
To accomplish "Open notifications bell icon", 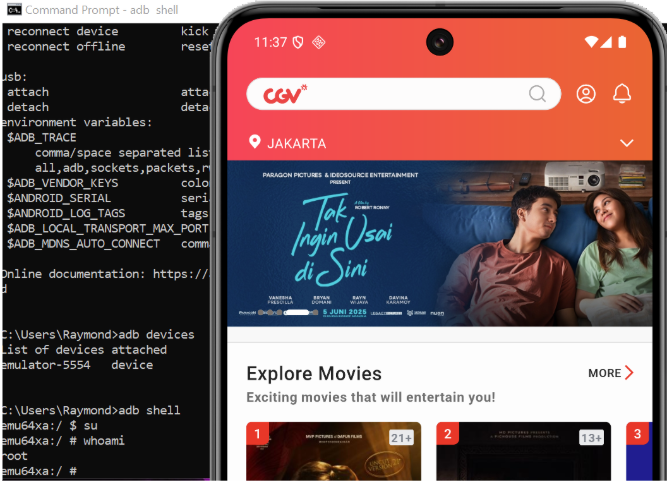I will [622, 94].
